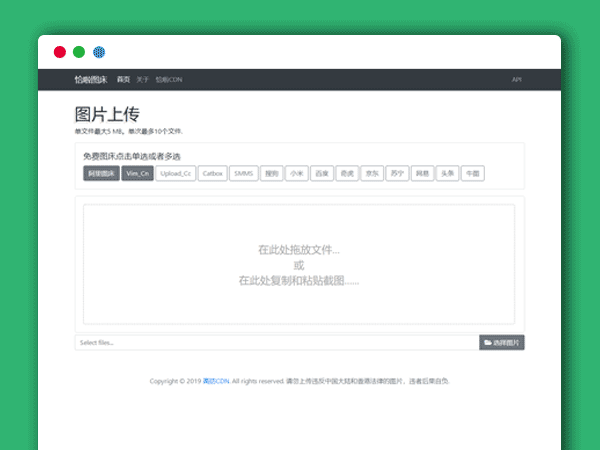Click the folder icon in 选择图片 button
600x450 pixels.
click(x=487, y=343)
